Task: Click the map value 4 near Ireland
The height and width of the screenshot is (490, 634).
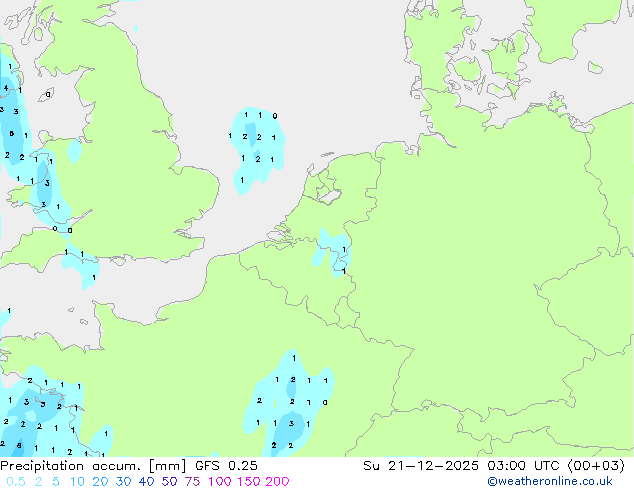Action: coord(6,88)
